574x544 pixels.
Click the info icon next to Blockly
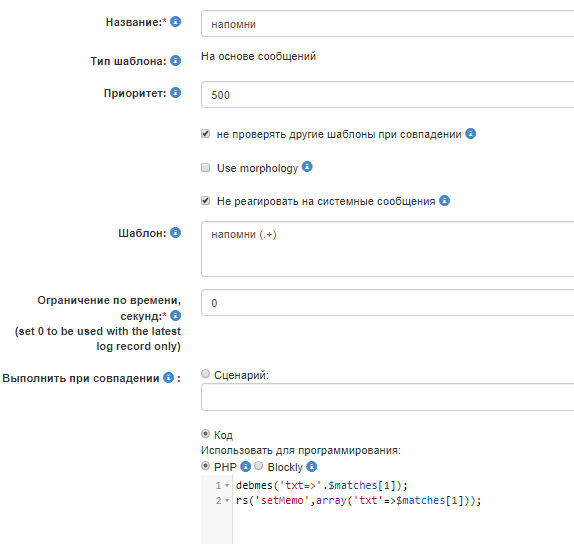pos(312,467)
